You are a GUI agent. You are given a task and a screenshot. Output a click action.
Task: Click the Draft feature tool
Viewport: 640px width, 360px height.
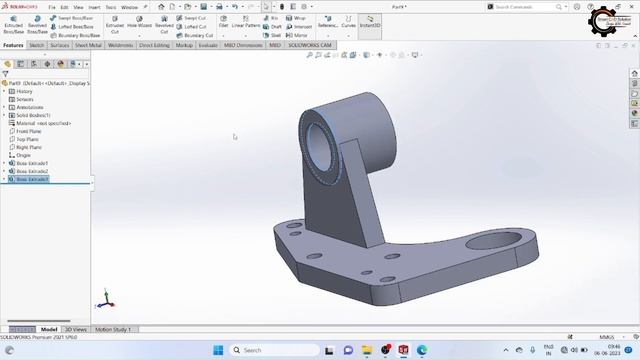(x=272, y=27)
